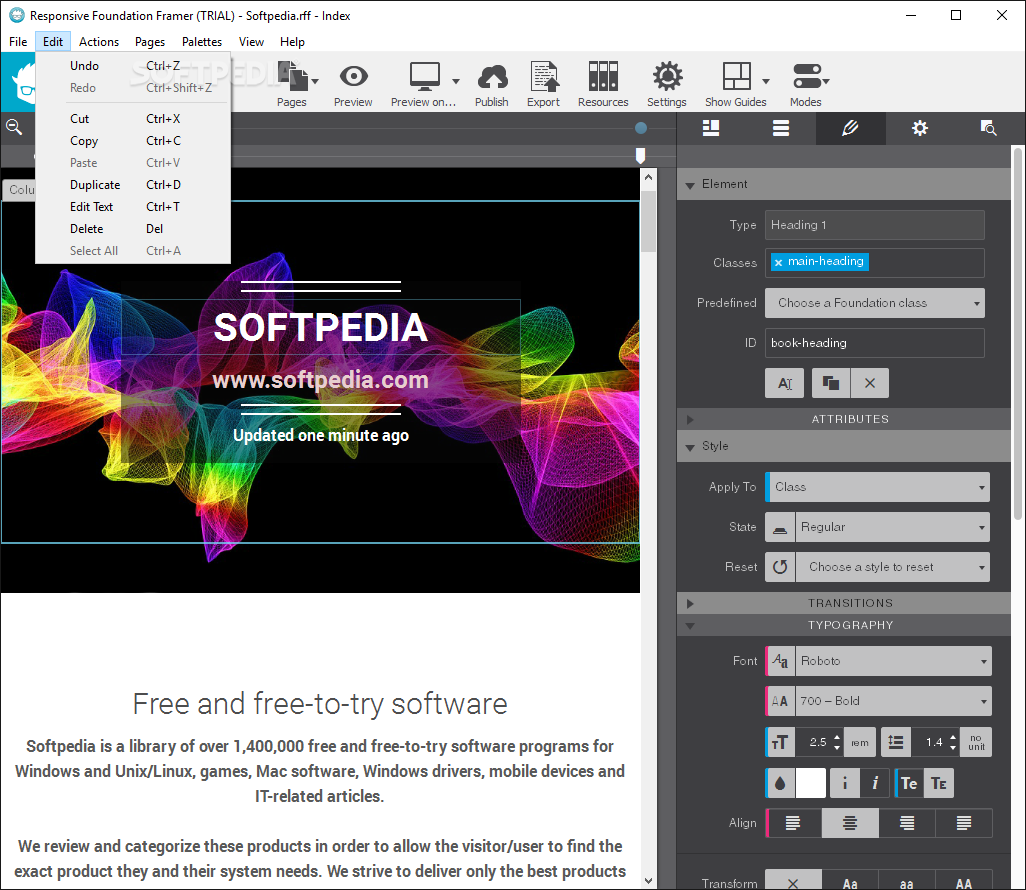This screenshot has height=890, width=1026.
Task: Click the ID field book-heading
Action: point(875,343)
